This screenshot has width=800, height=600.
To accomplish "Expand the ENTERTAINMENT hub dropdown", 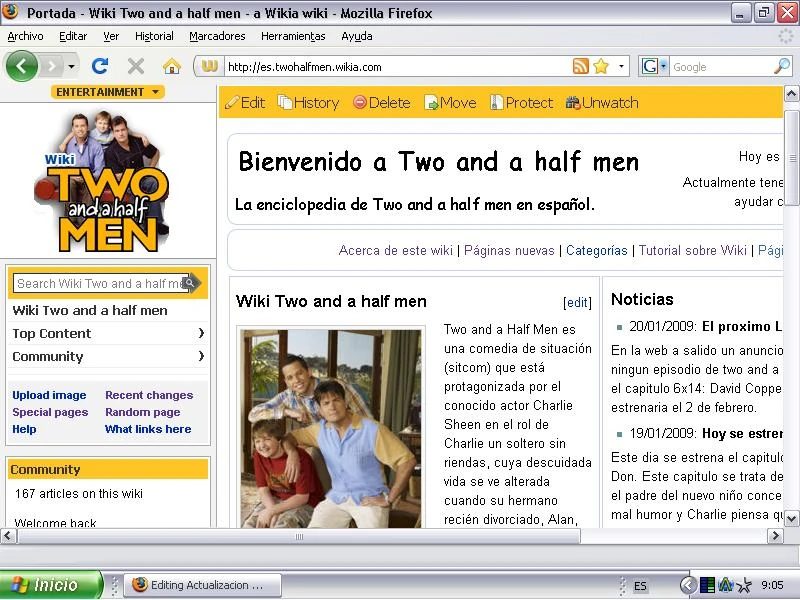I will [x=108, y=92].
